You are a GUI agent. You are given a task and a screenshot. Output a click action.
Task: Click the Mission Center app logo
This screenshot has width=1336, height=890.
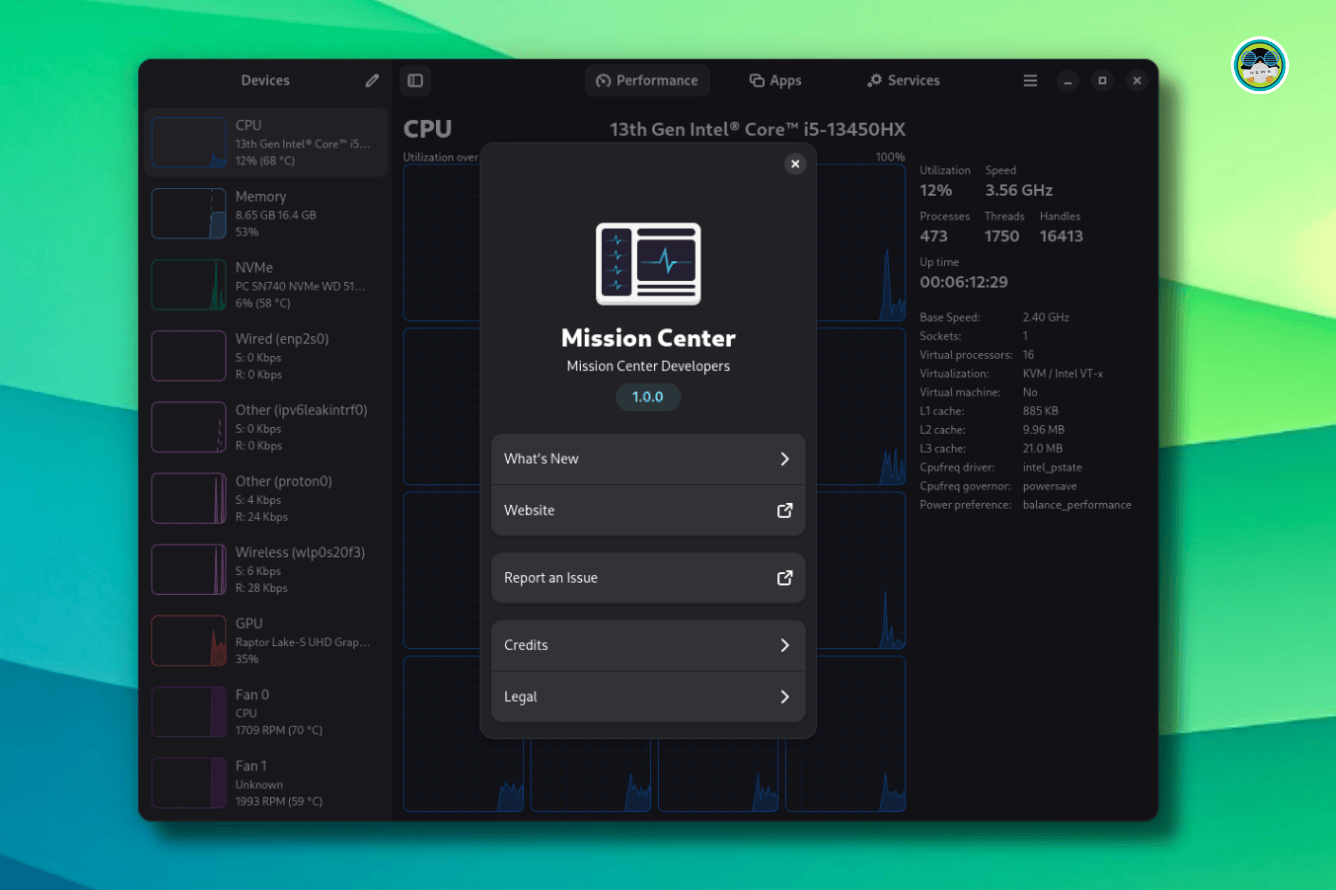click(x=648, y=264)
